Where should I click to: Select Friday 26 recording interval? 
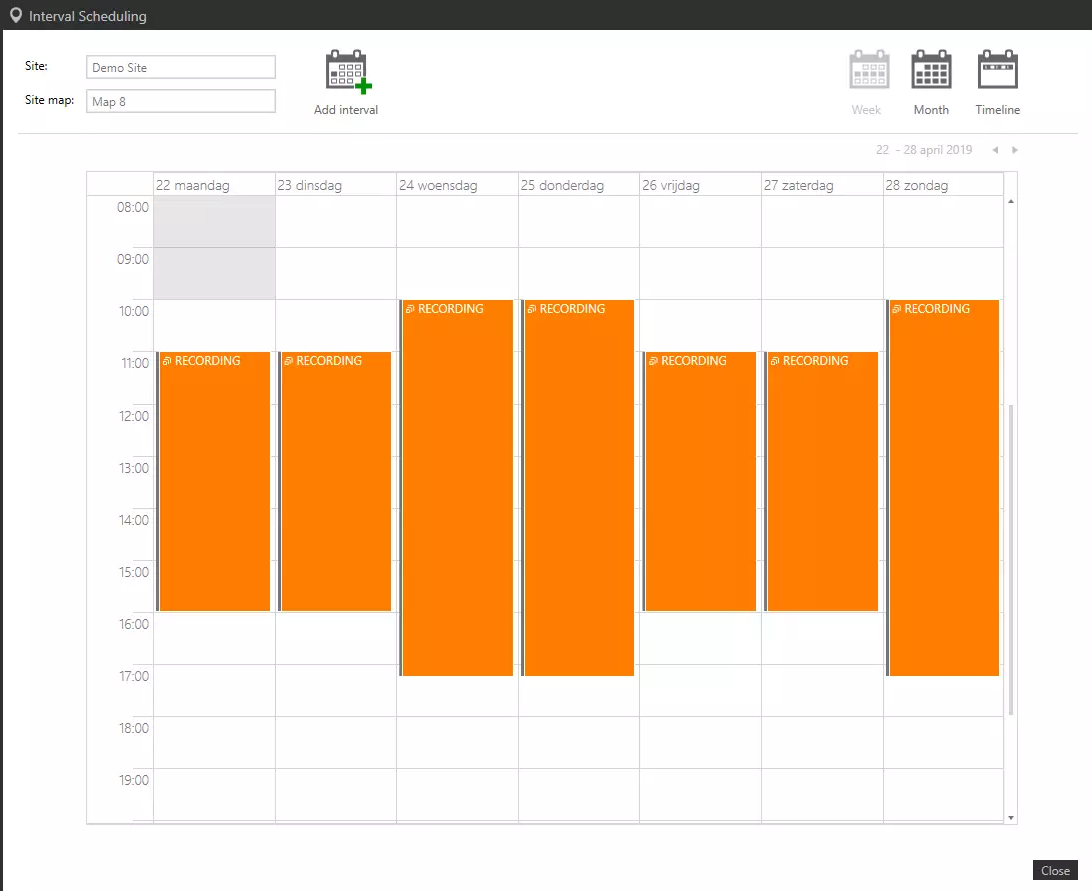click(x=699, y=481)
